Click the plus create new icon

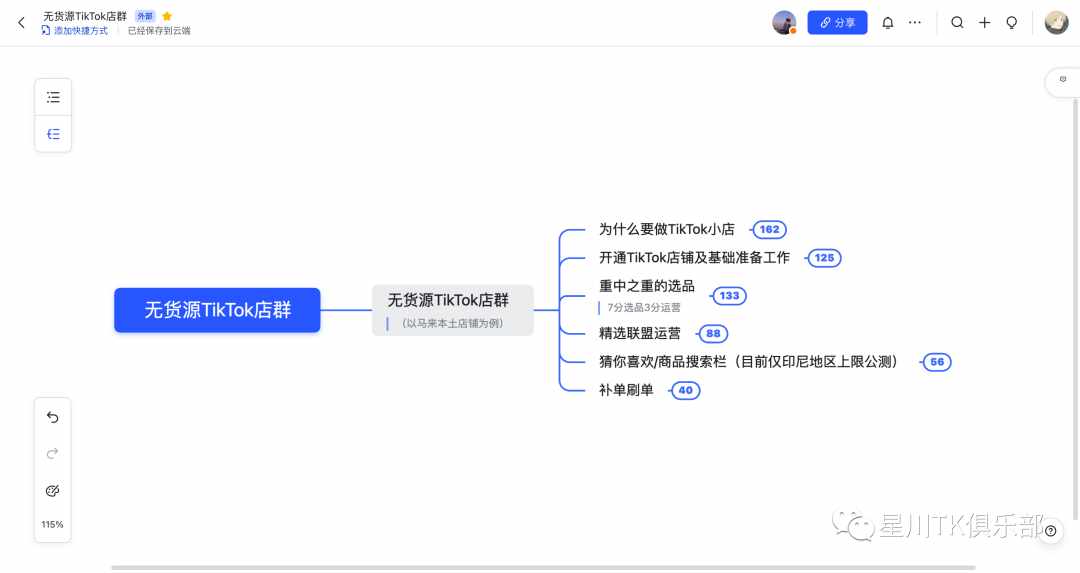984,23
